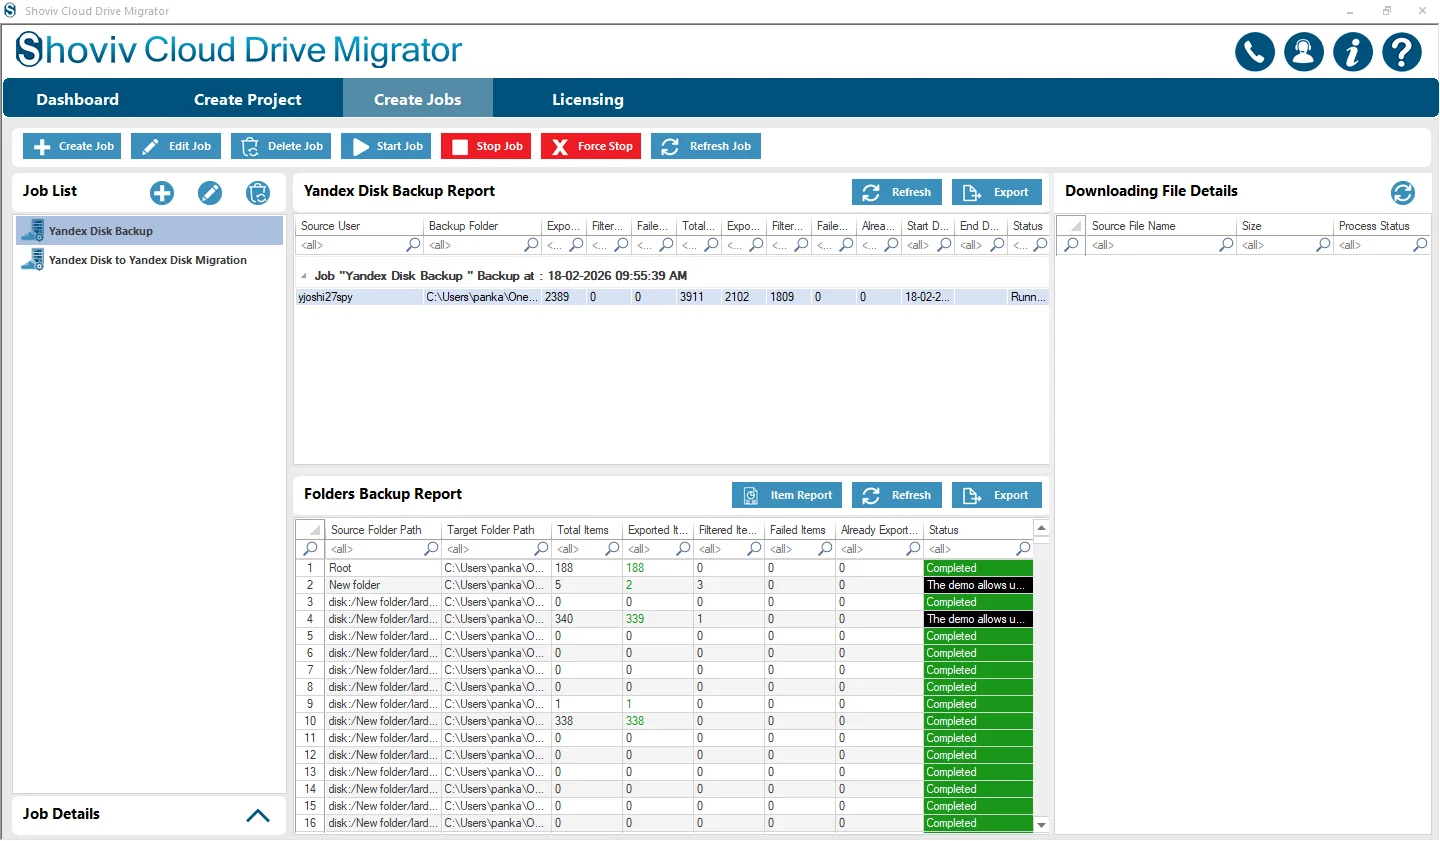Click Process Status filter field

pos(1382,245)
